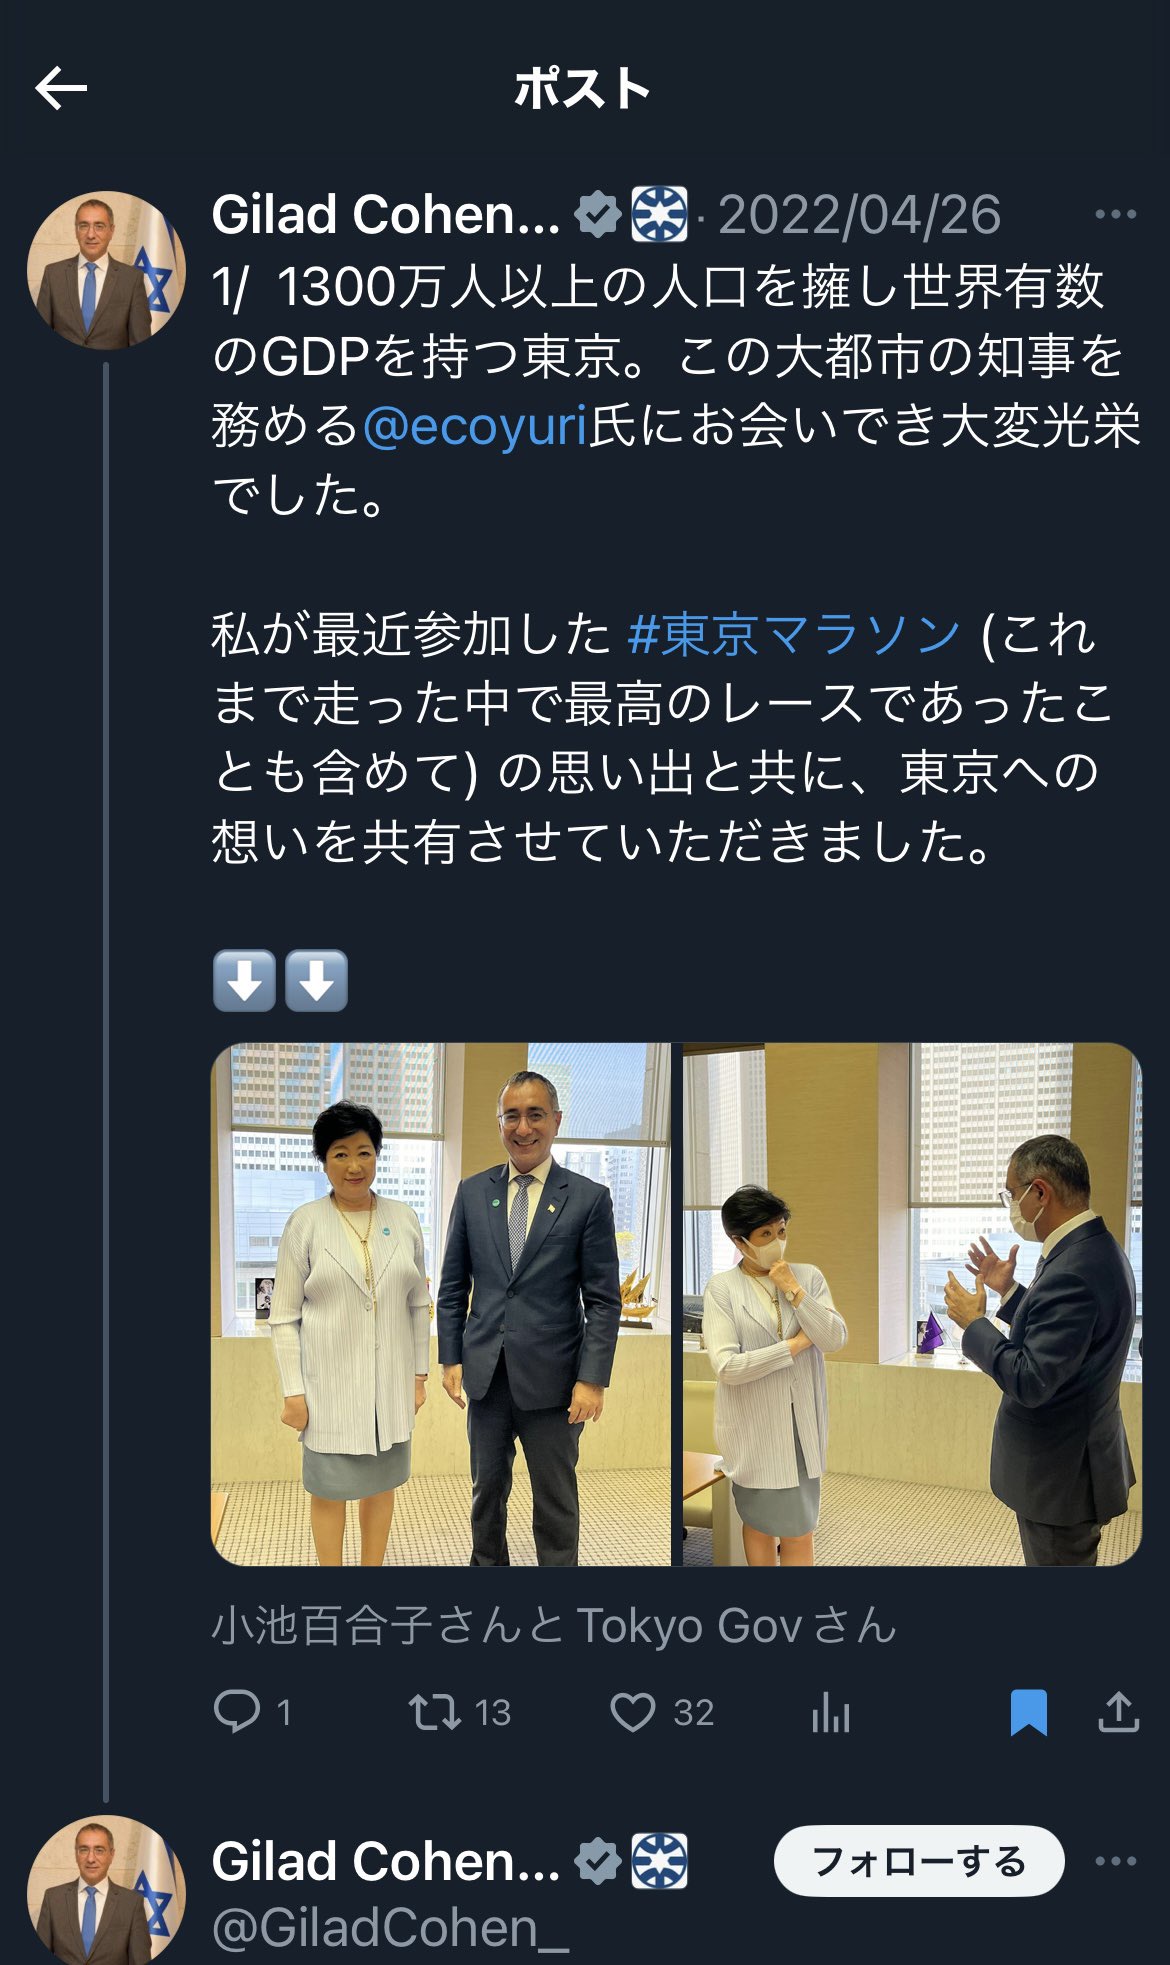Open the three-dot menu of the first post
The height and width of the screenshot is (1965, 1170).
pyautogui.click(x=1116, y=214)
